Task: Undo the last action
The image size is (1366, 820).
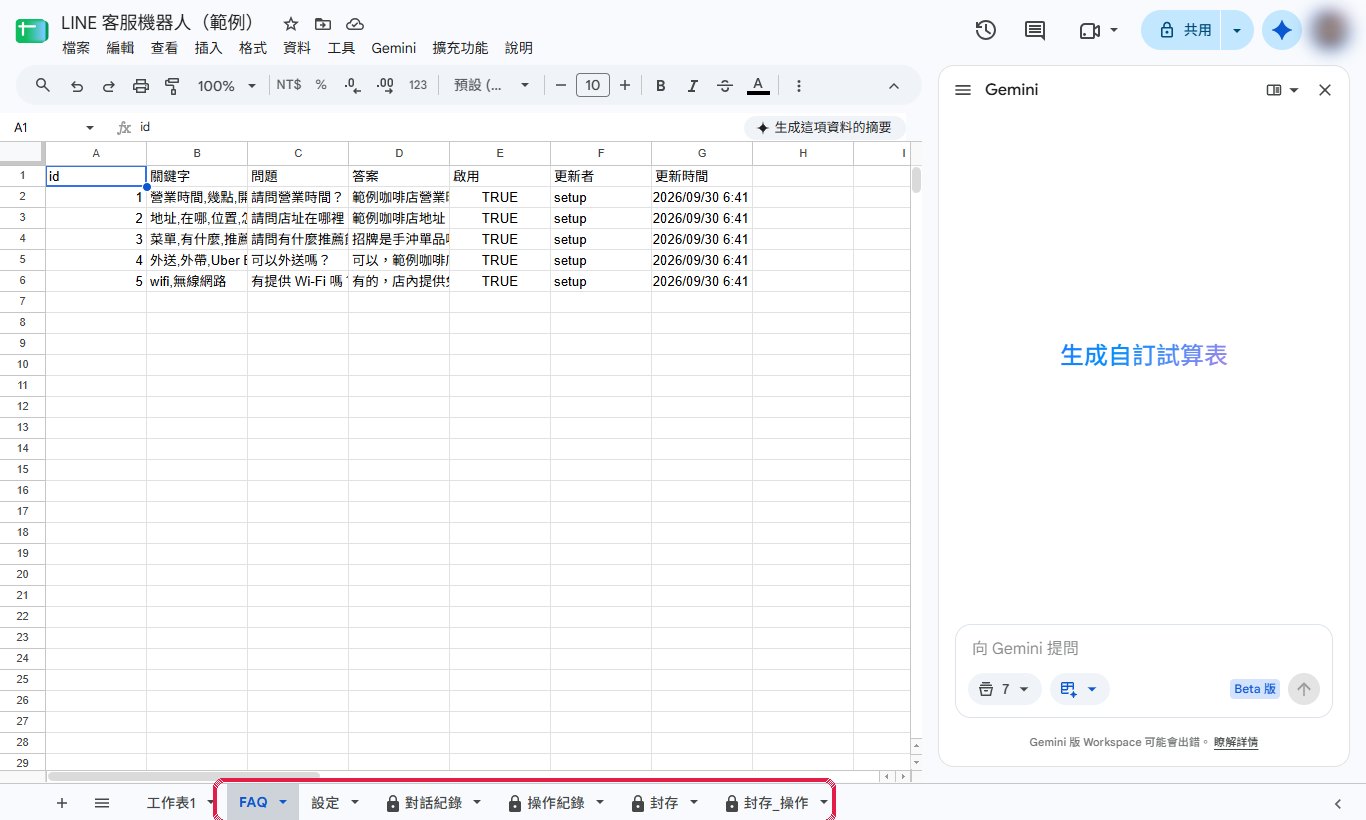Action: 76,86
